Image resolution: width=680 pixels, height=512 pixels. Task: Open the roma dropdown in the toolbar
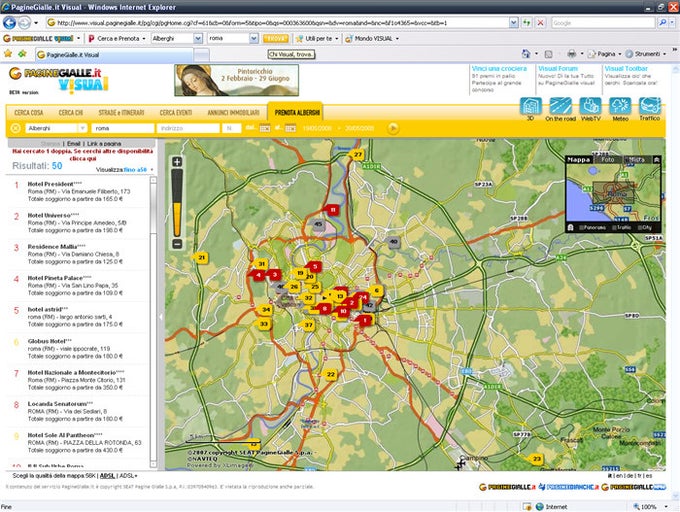coord(254,39)
